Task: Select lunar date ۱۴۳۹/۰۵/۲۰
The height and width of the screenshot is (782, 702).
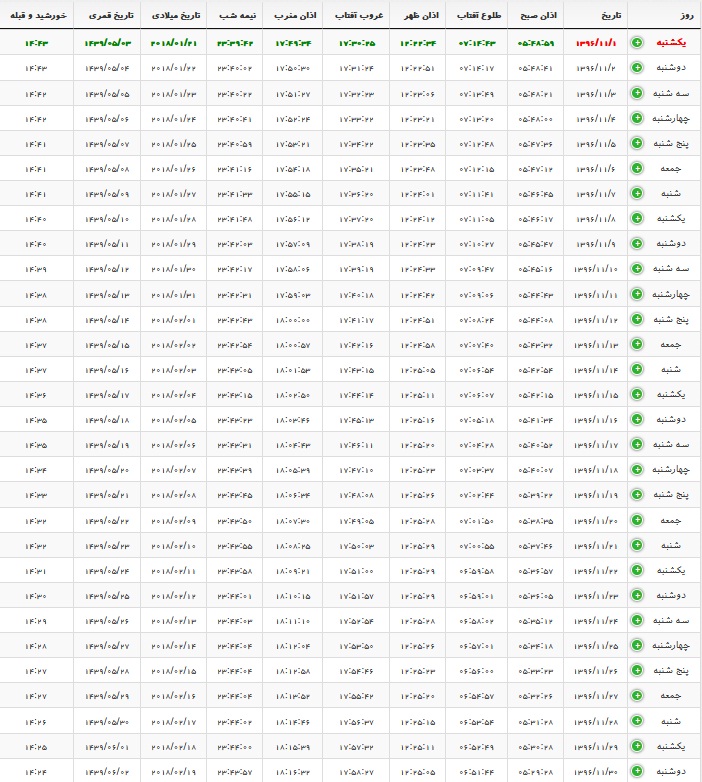Action: pos(107,470)
